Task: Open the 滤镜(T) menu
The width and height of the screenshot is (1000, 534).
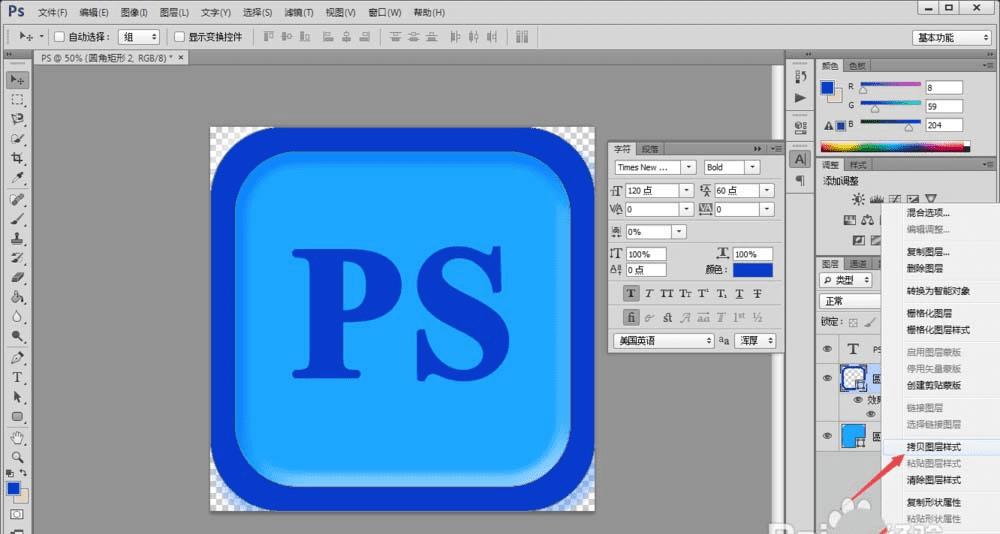Action: coord(298,12)
